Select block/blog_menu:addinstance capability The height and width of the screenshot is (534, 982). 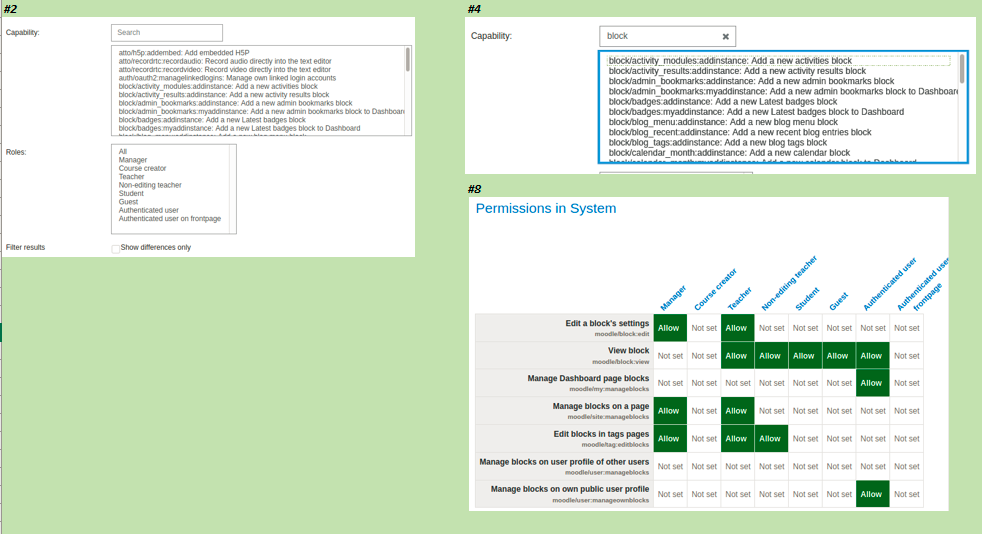(x=723, y=122)
